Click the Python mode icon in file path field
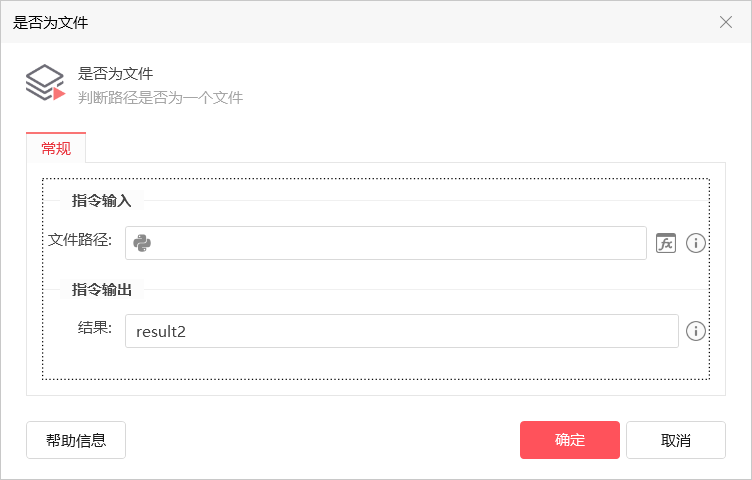The width and height of the screenshot is (752, 480). (x=142, y=243)
